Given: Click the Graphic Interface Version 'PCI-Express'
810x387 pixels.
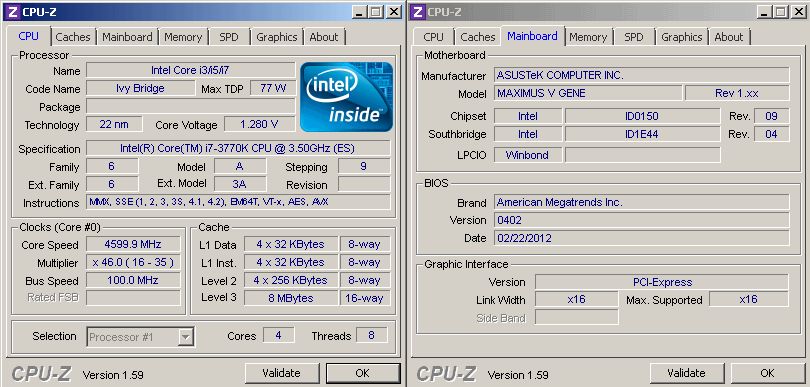Looking at the screenshot, I should [x=662, y=282].
